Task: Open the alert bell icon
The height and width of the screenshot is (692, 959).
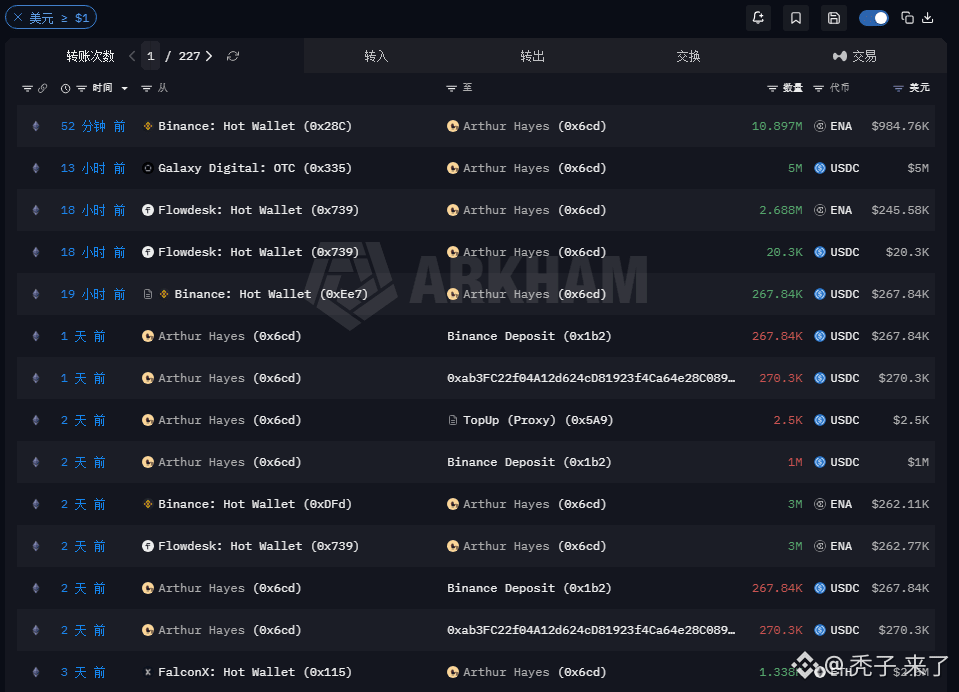Action: pos(758,18)
